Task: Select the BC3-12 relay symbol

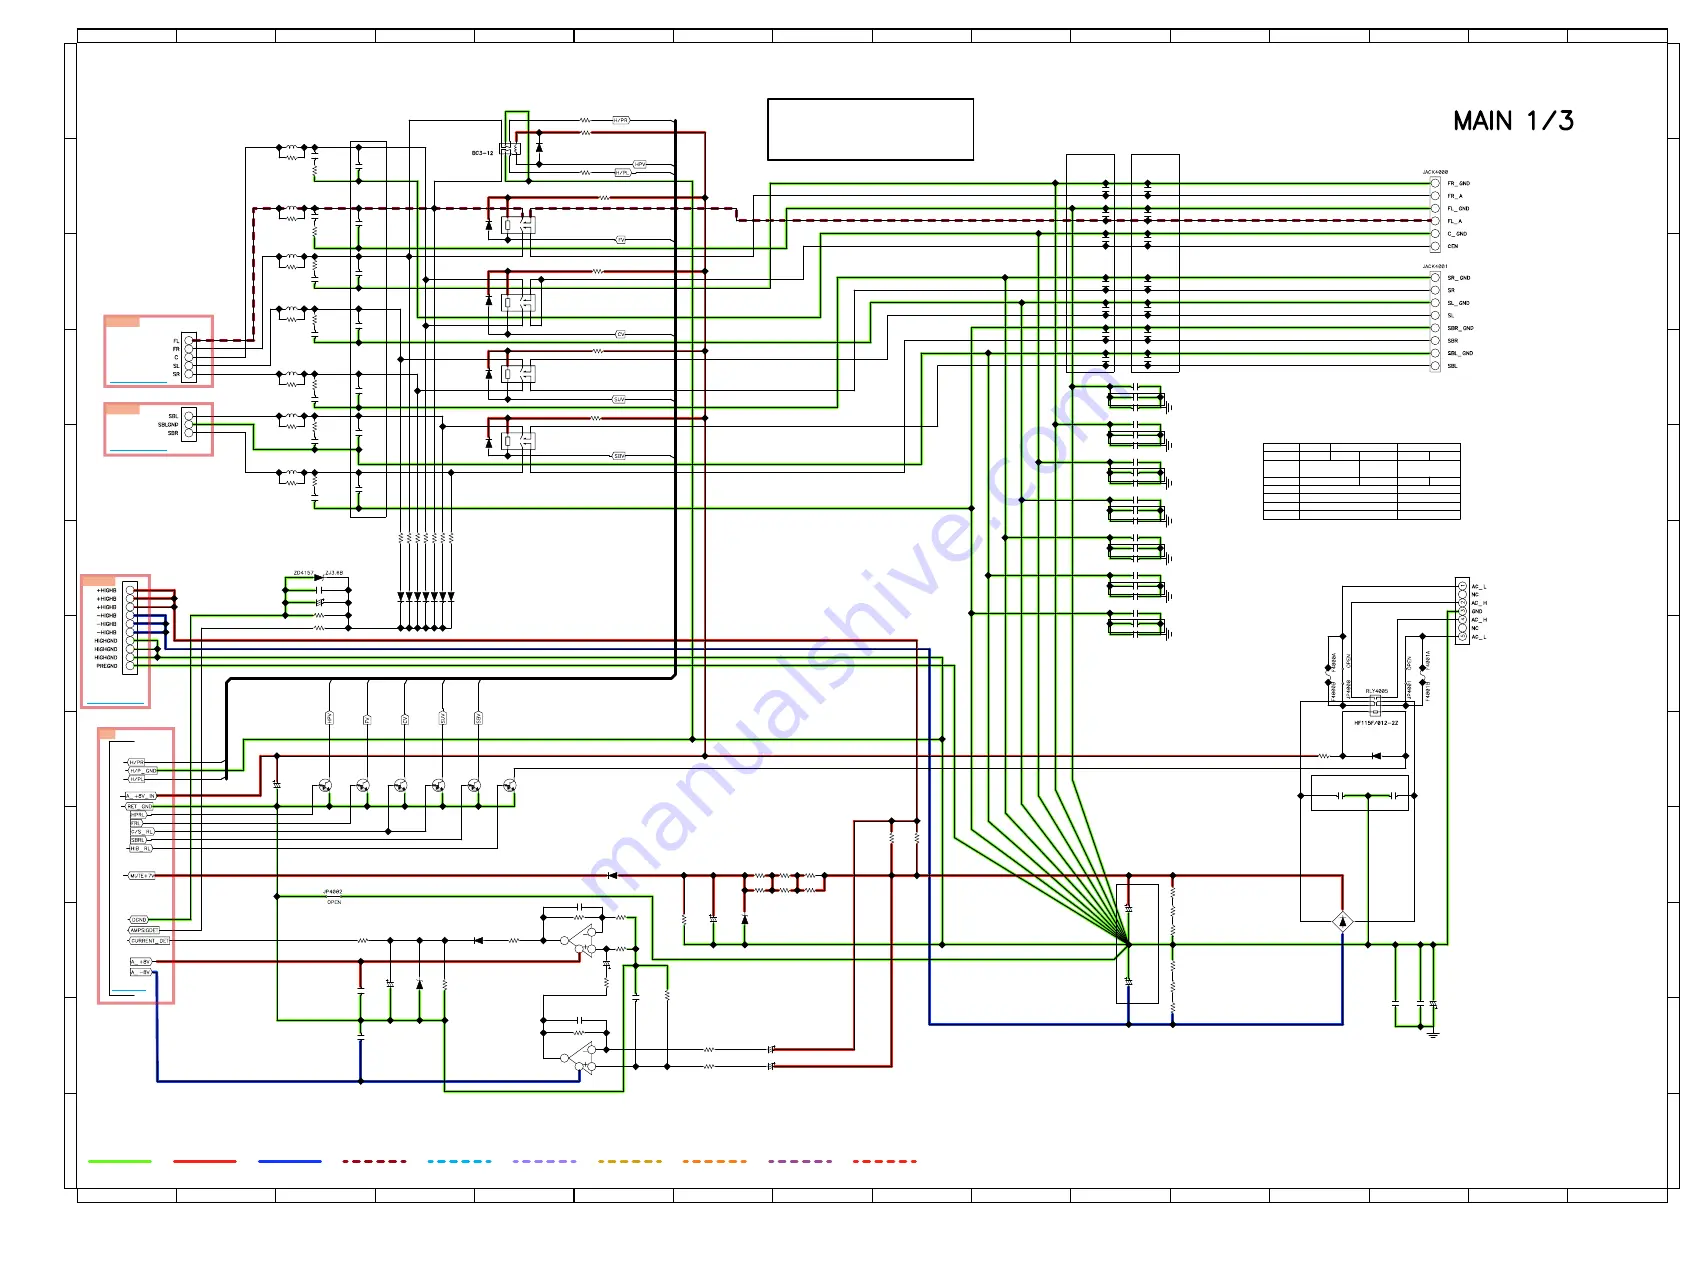Action: [510, 149]
